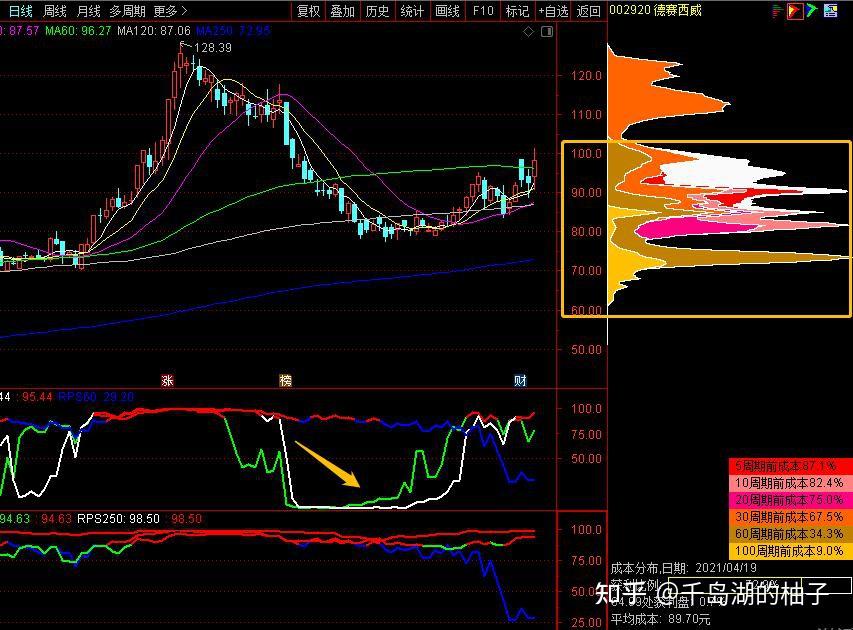The height and width of the screenshot is (630, 853).
Task: Click the blue-green arrow chip icon
Action: [x=812, y=10]
